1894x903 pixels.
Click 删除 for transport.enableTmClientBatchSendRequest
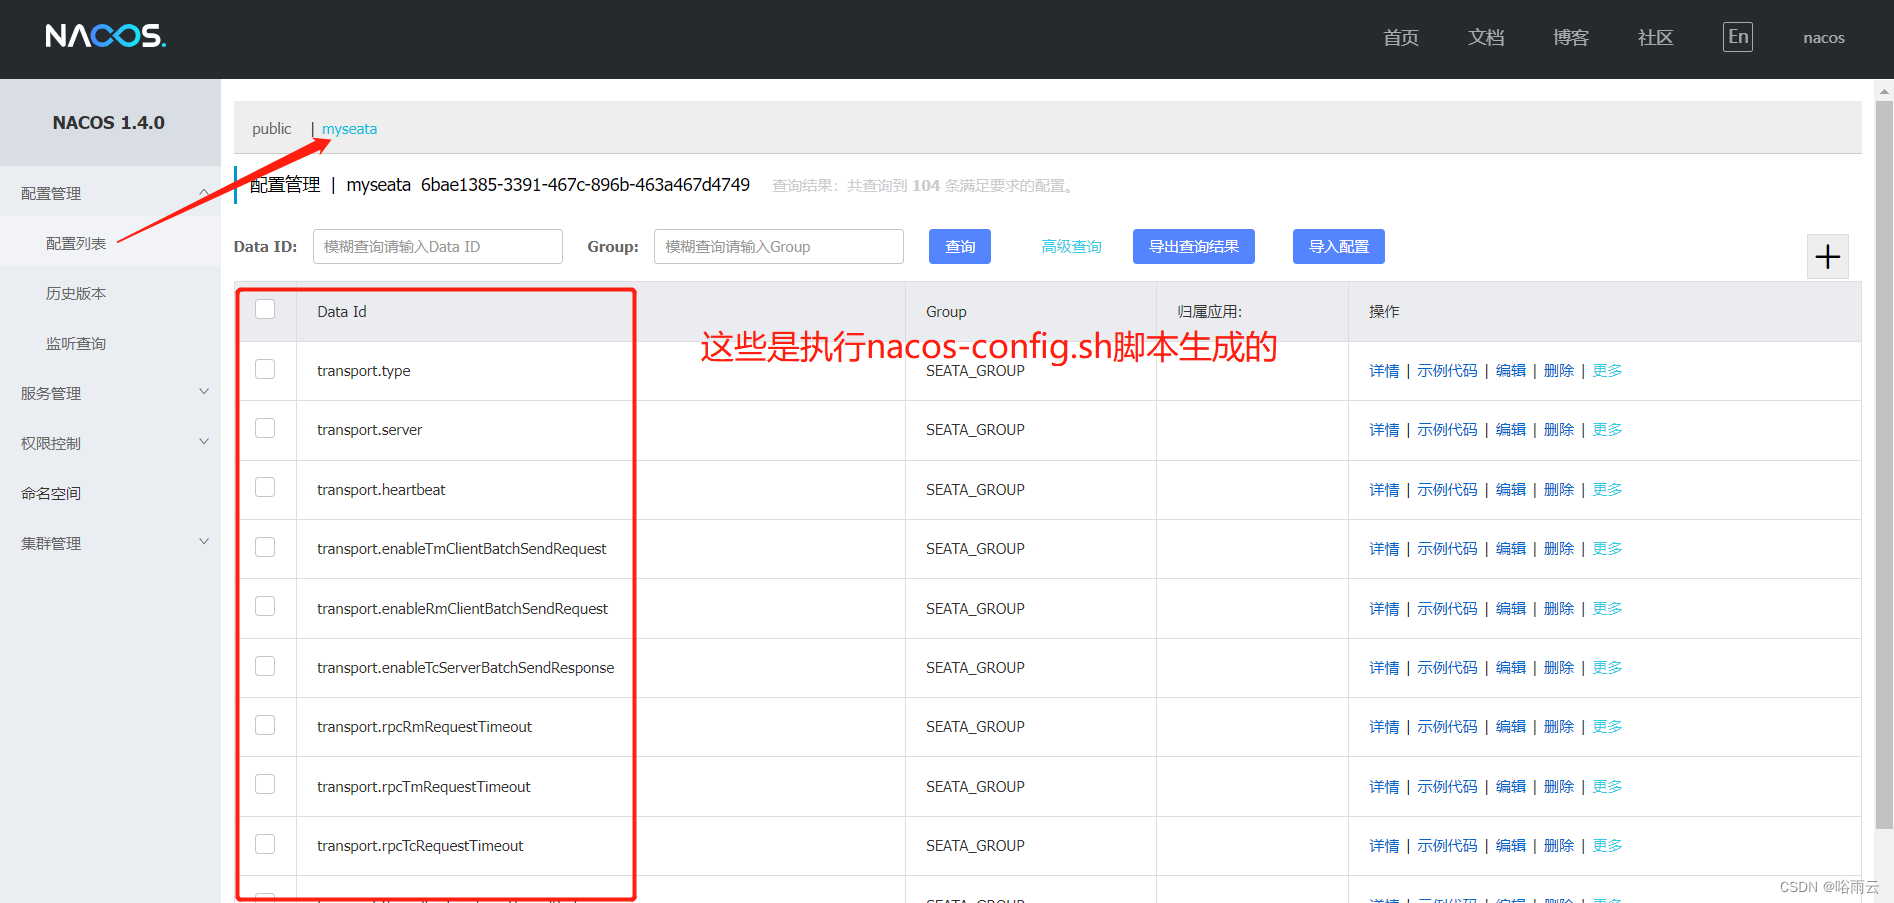coord(1559,549)
